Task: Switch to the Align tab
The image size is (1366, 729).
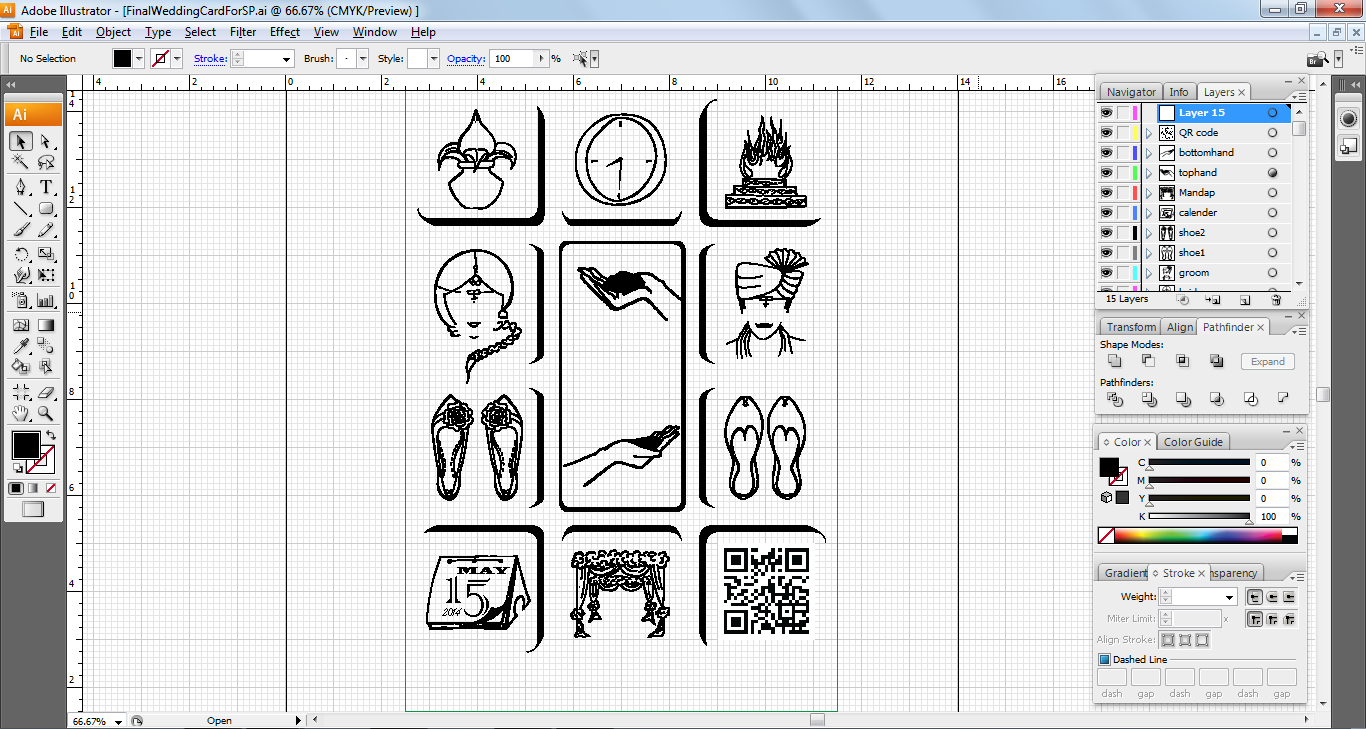Action: coord(1180,327)
